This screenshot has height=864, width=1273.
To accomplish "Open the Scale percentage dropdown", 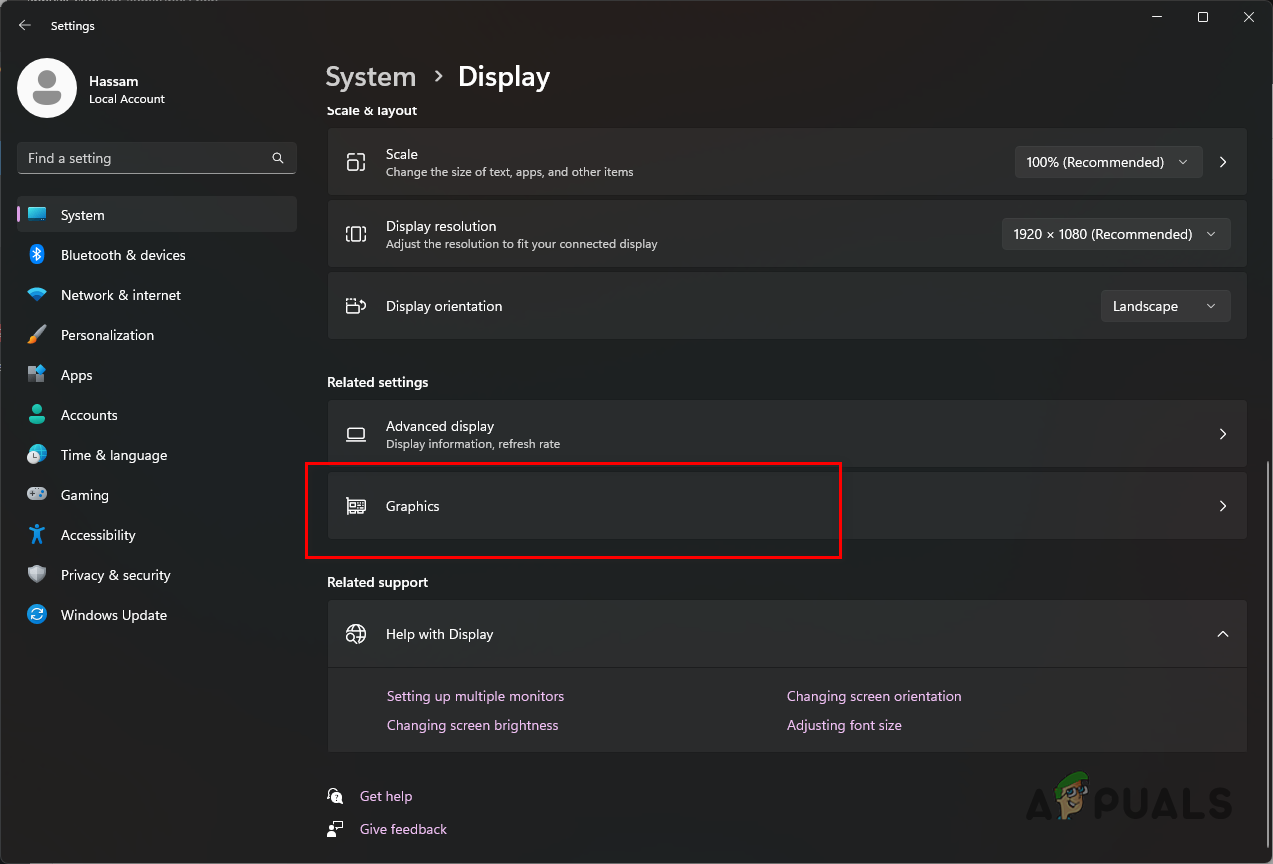I will point(1108,161).
